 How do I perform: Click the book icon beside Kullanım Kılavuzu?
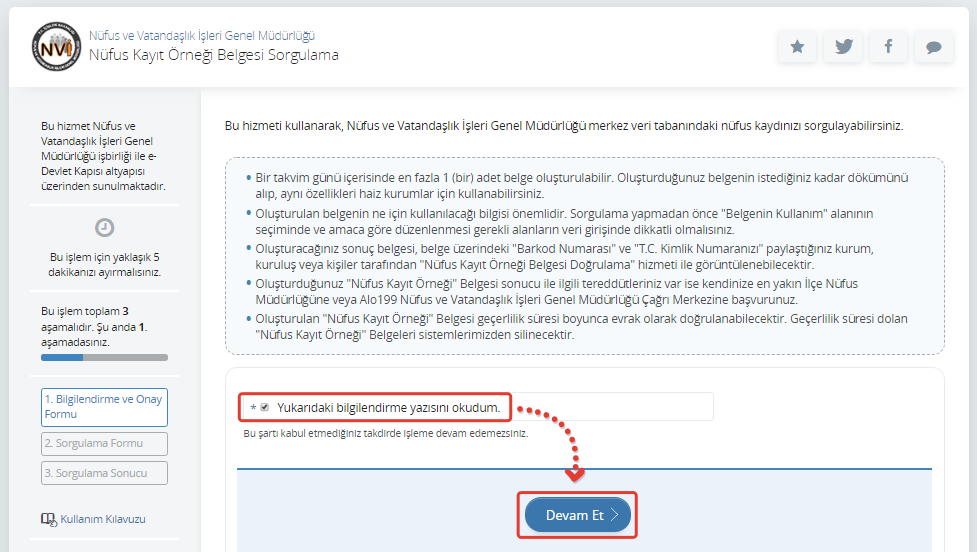pyautogui.click(x=48, y=519)
